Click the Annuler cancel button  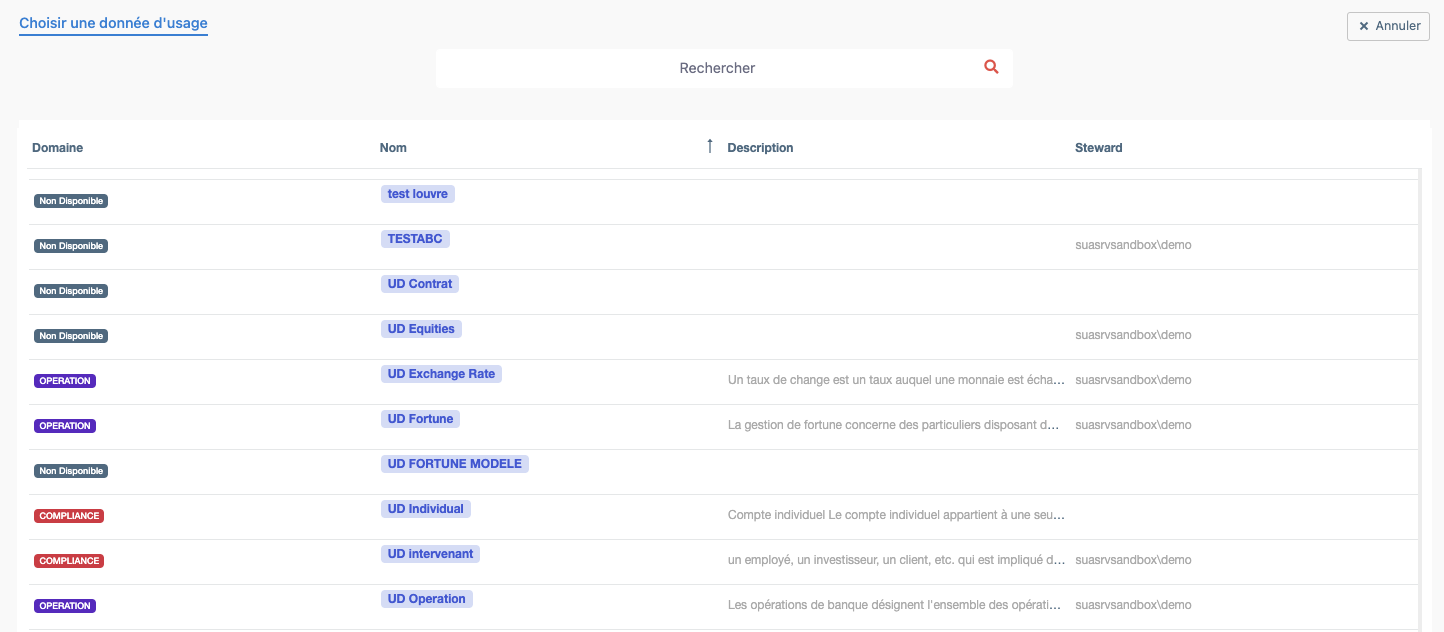click(x=1388, y=26)
